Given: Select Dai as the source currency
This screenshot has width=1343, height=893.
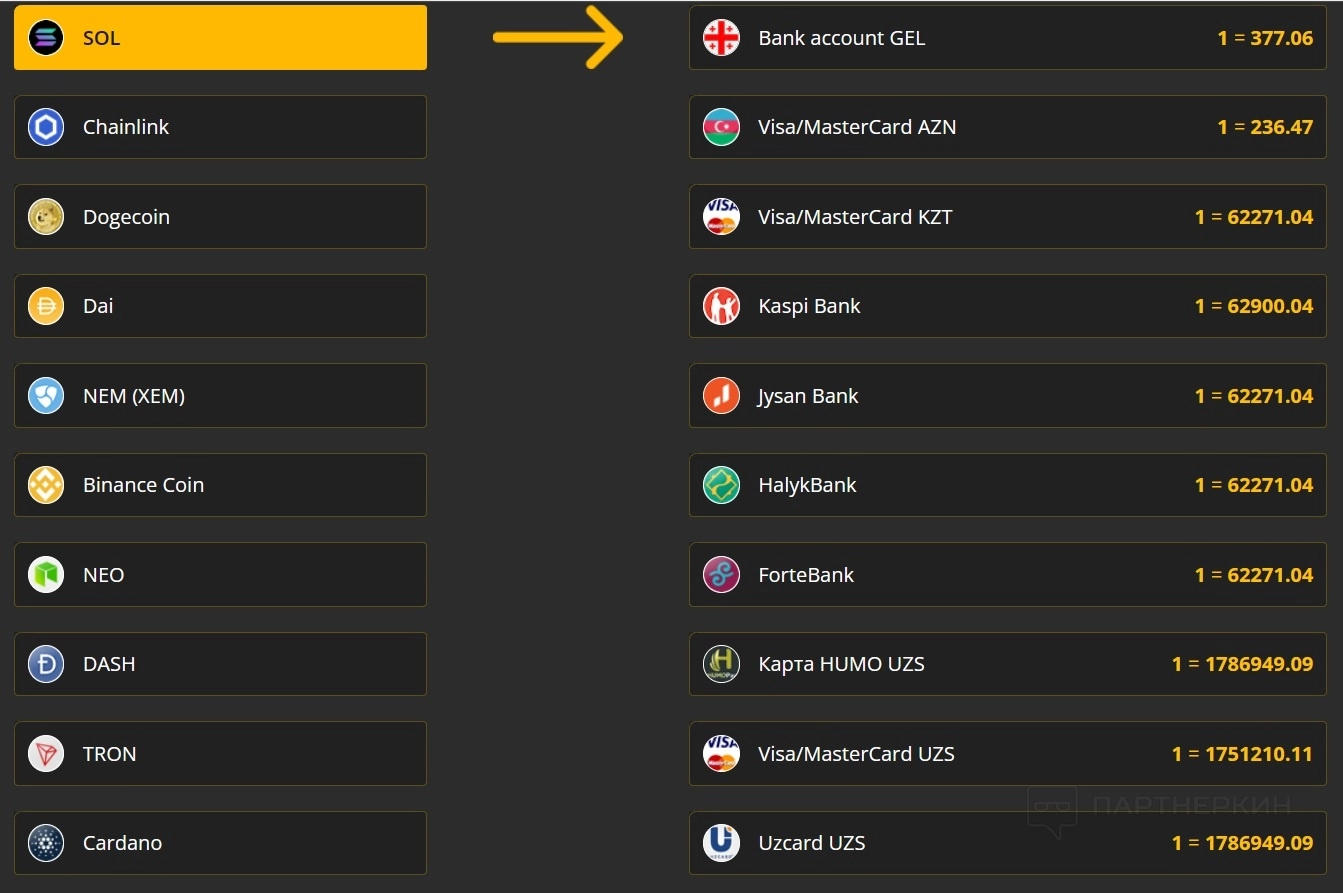Looking at the screenshot, I should [x=220, y=306].
